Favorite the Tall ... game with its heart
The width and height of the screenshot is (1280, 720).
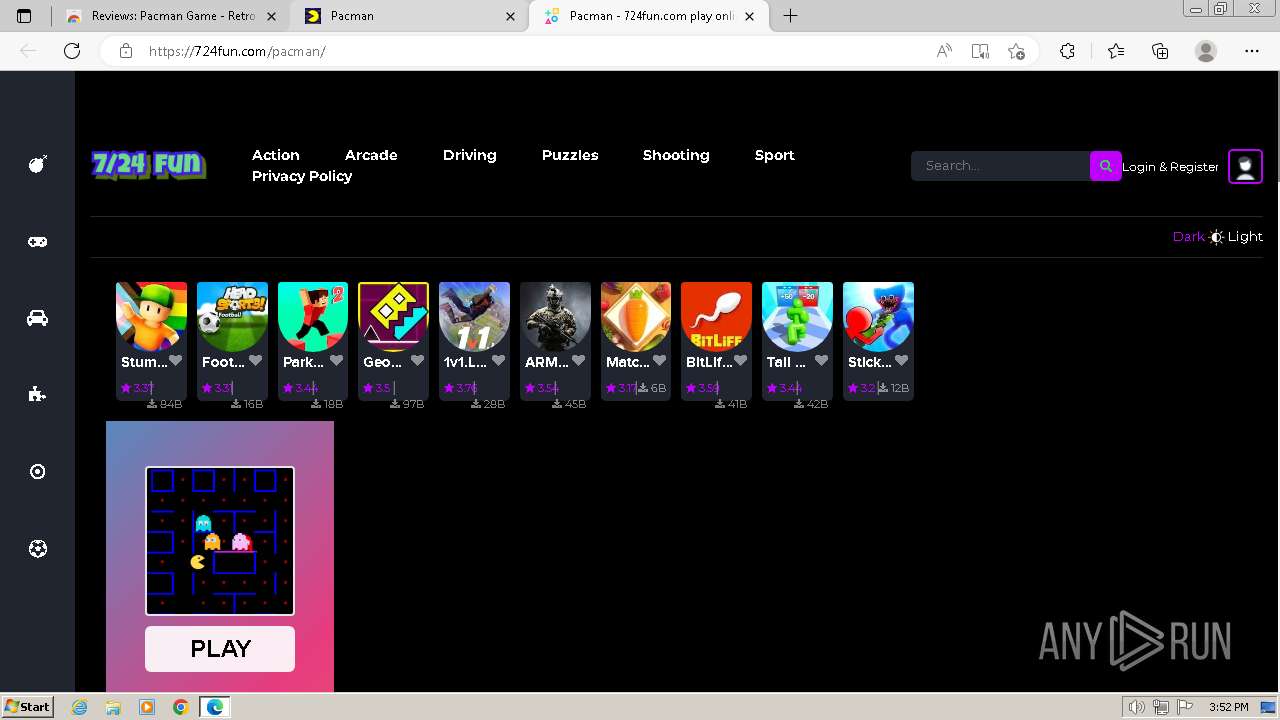(821, 361)
